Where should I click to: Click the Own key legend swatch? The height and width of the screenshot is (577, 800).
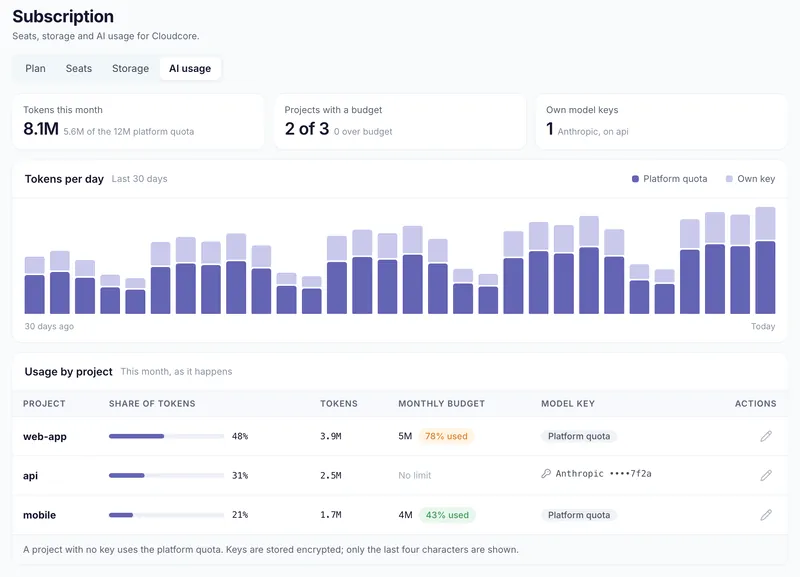729,179
